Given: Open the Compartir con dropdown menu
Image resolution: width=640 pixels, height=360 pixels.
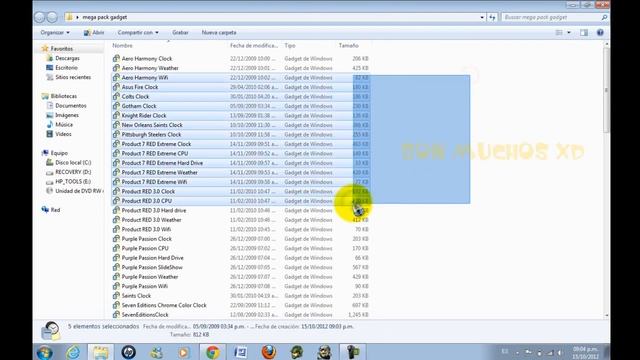Looking at the screenshot, I should point(138,33).
